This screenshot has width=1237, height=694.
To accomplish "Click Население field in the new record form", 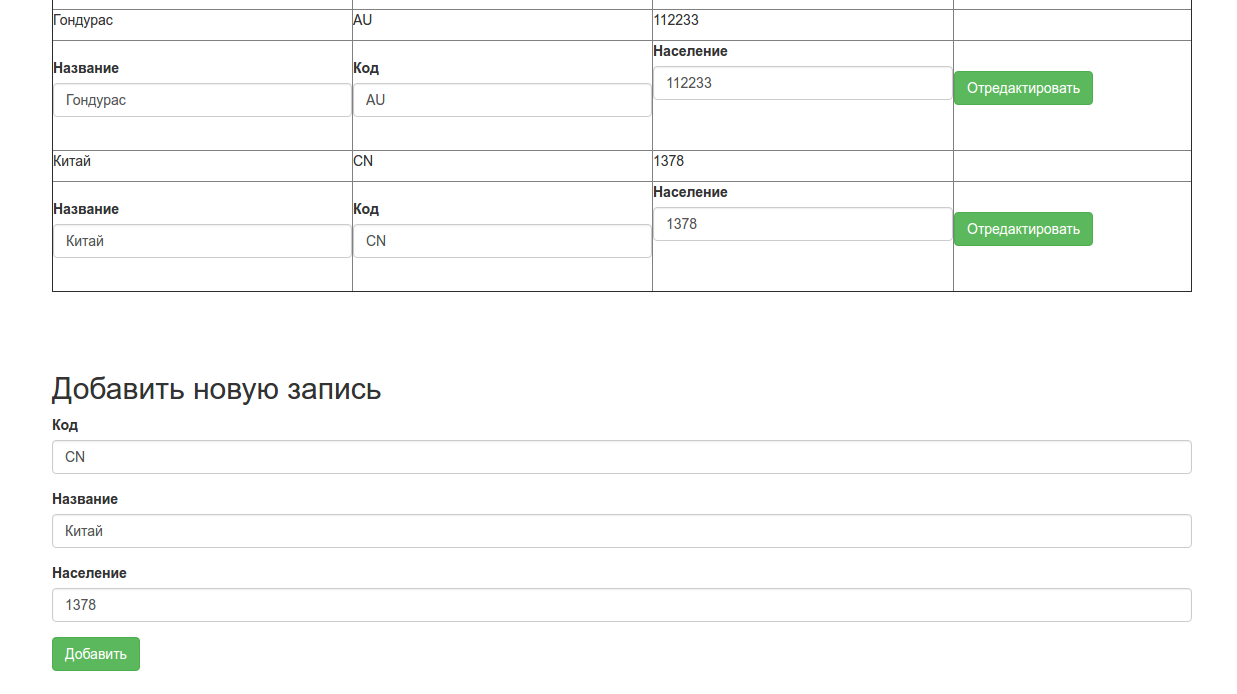I will point(621,605).
